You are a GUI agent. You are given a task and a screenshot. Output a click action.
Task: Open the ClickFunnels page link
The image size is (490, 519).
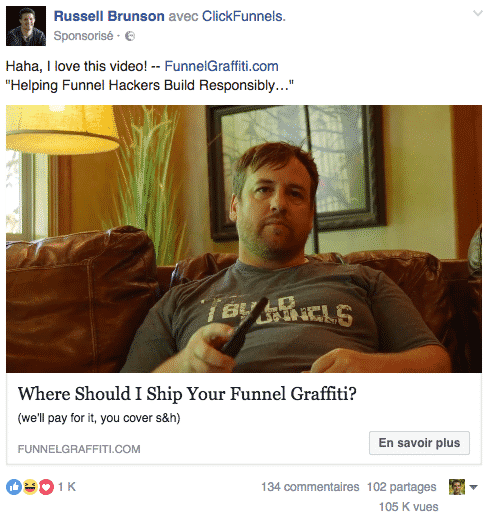point(244,16)
